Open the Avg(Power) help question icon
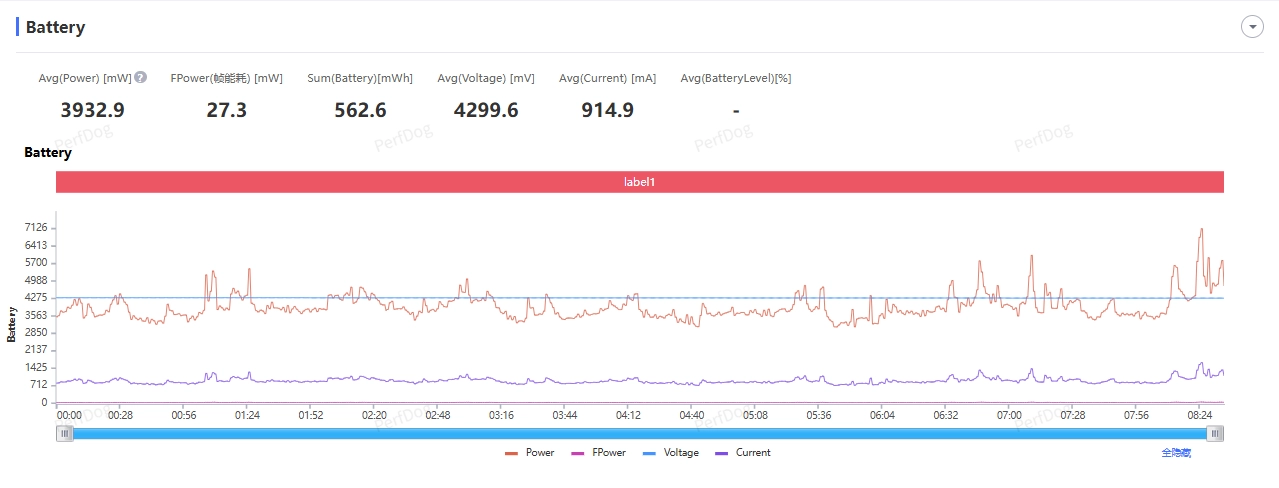This screenshot has width=1279, height=488. point(141,77)
